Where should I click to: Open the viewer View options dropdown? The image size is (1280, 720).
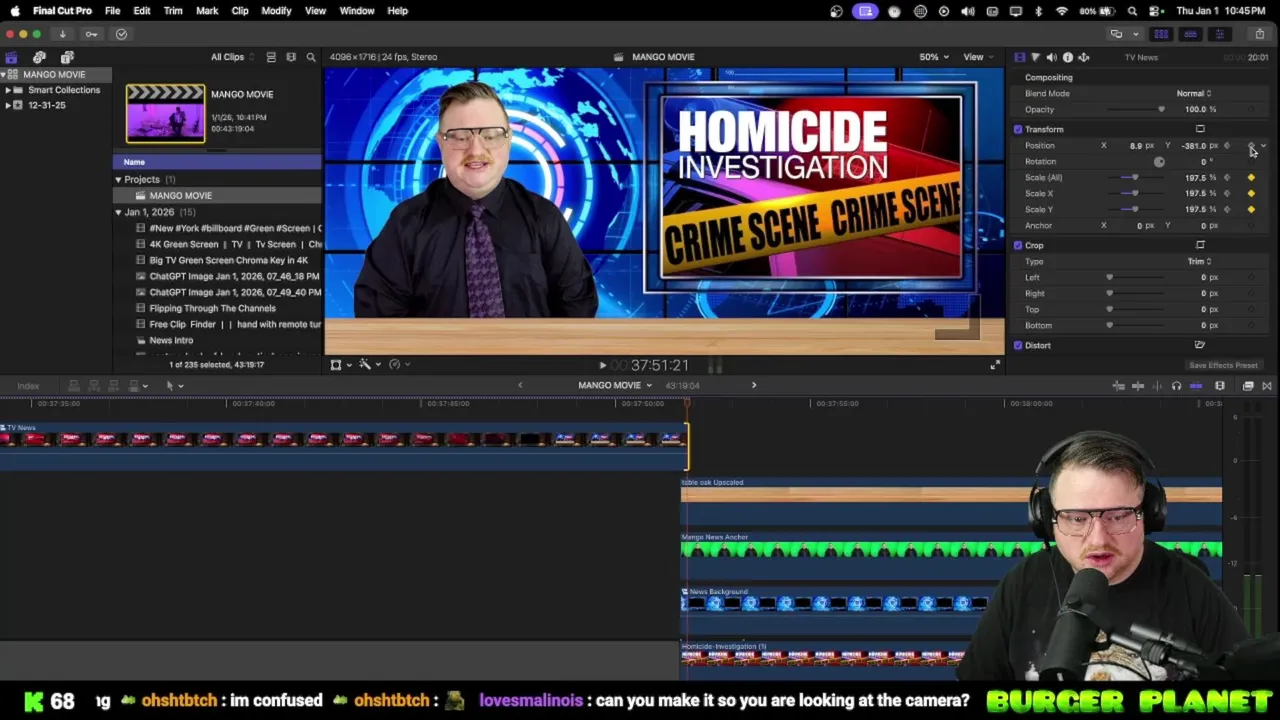pos(977,57)
